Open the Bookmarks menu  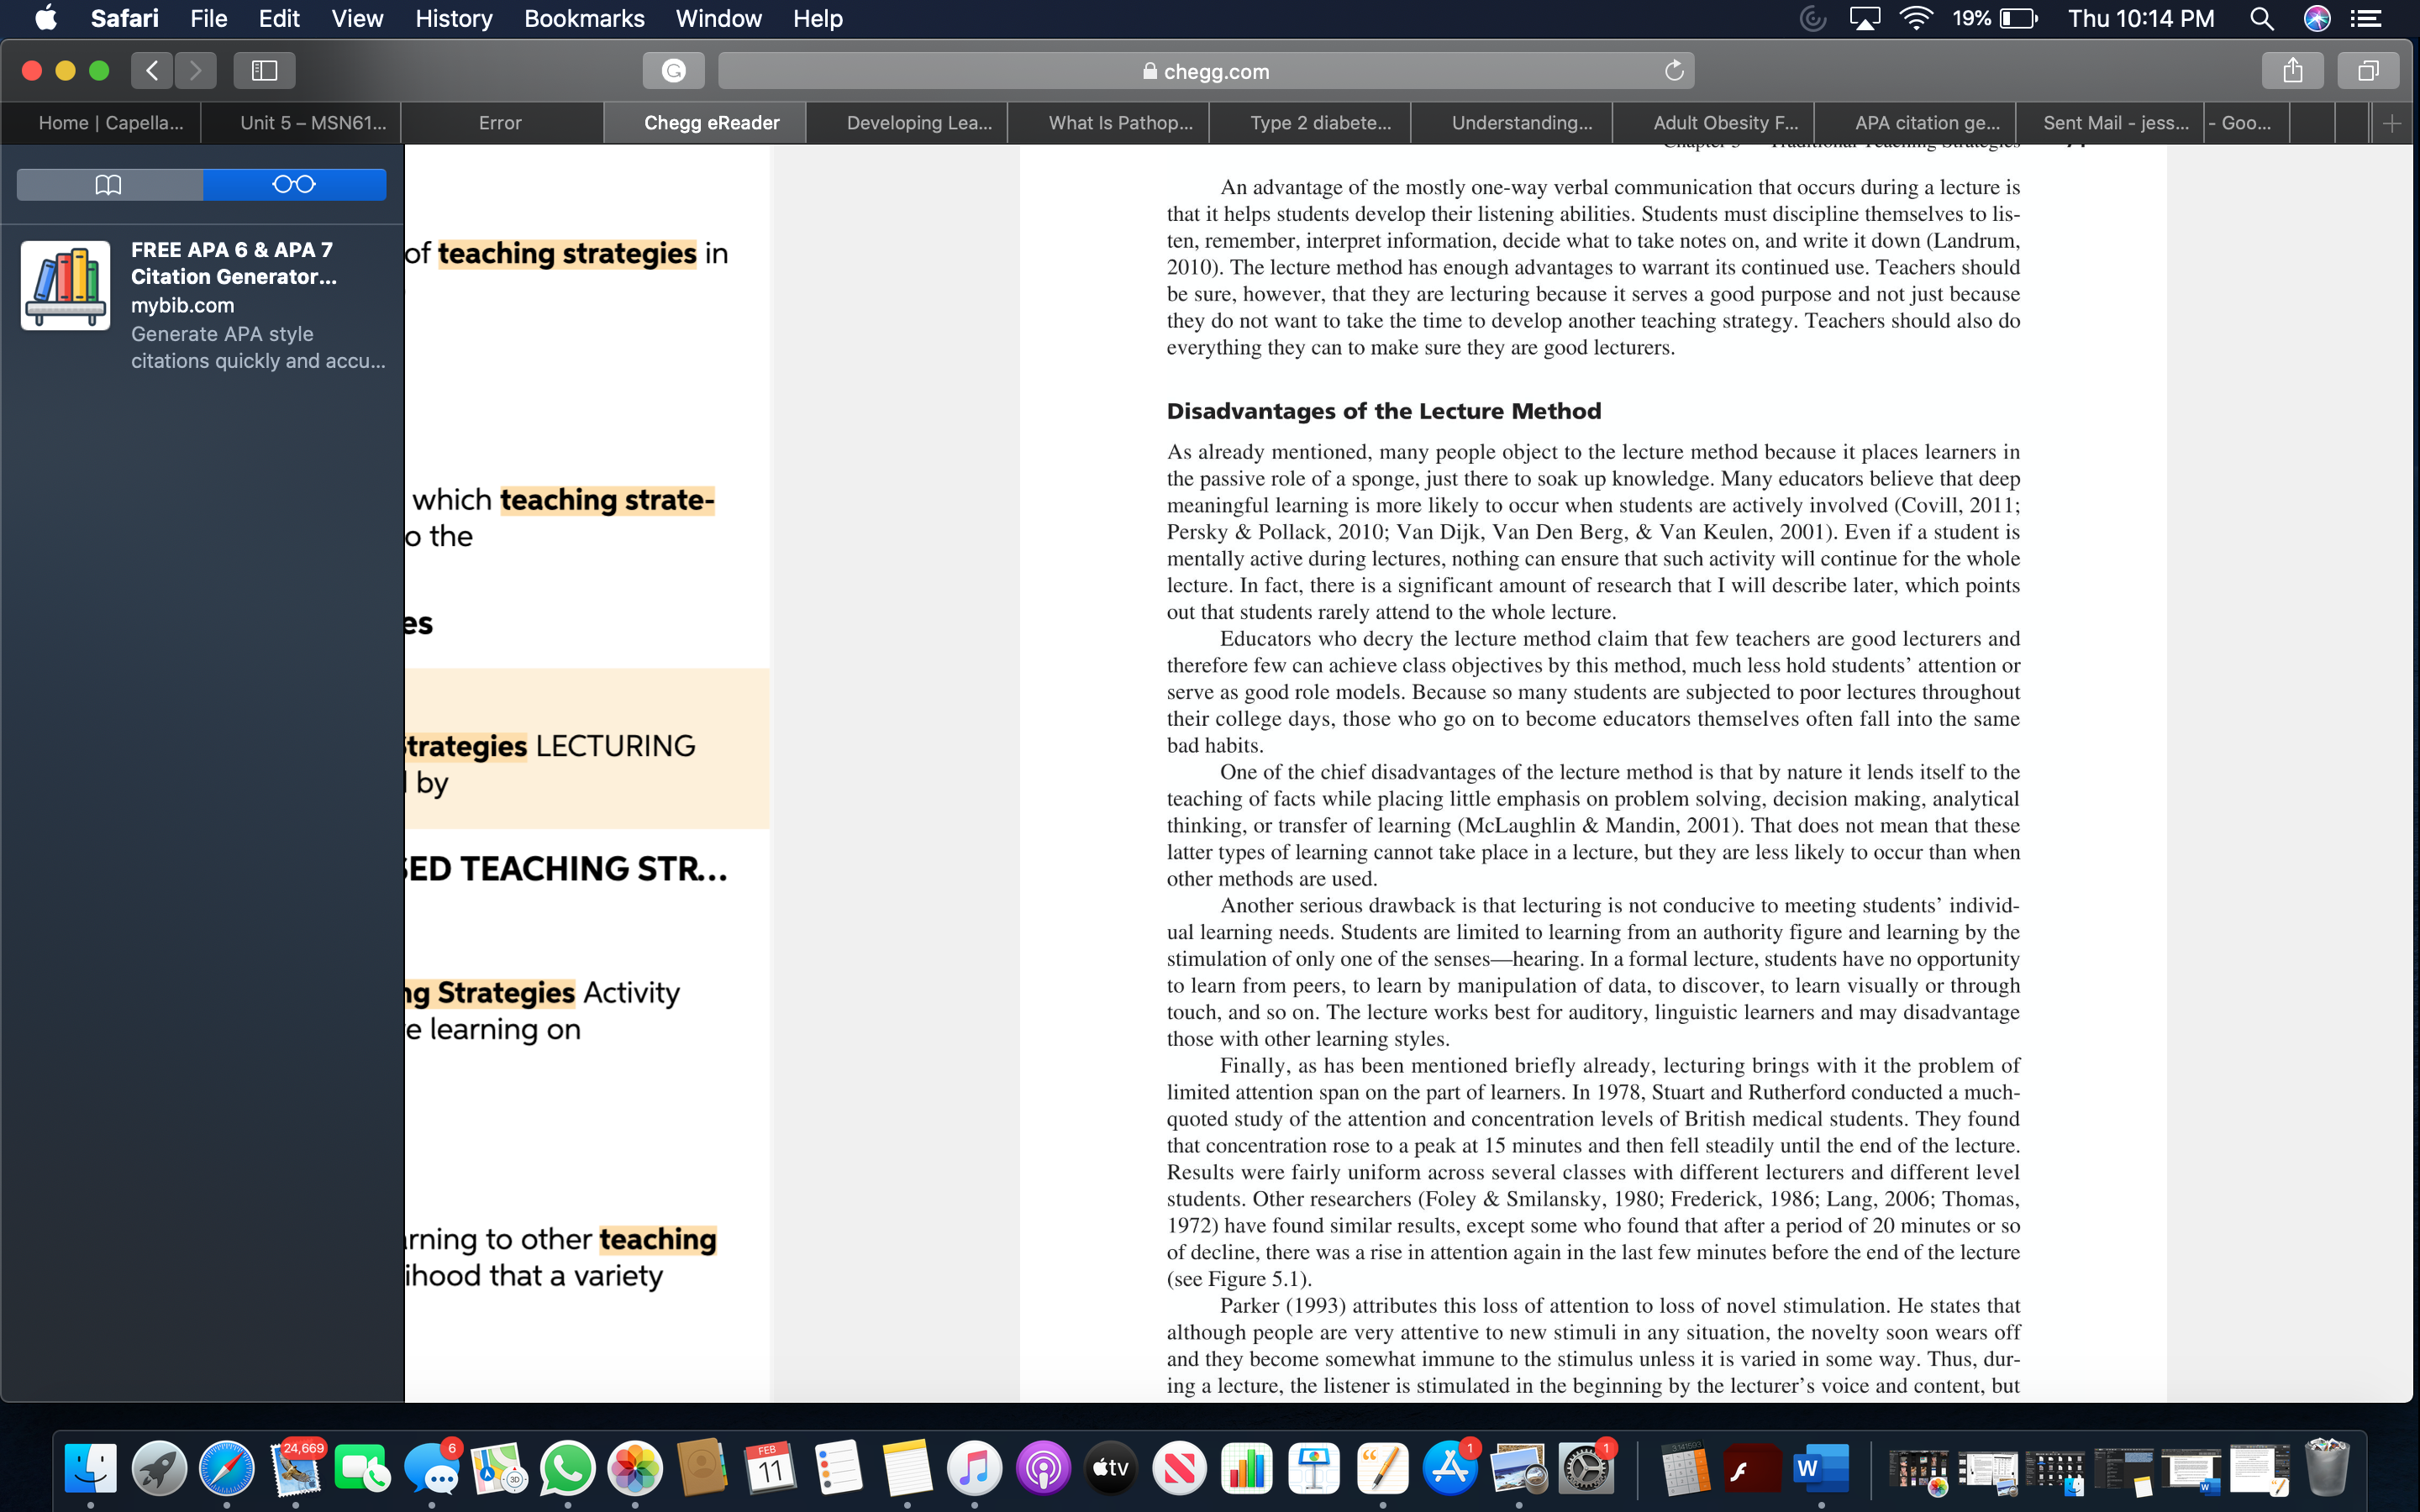584,18
